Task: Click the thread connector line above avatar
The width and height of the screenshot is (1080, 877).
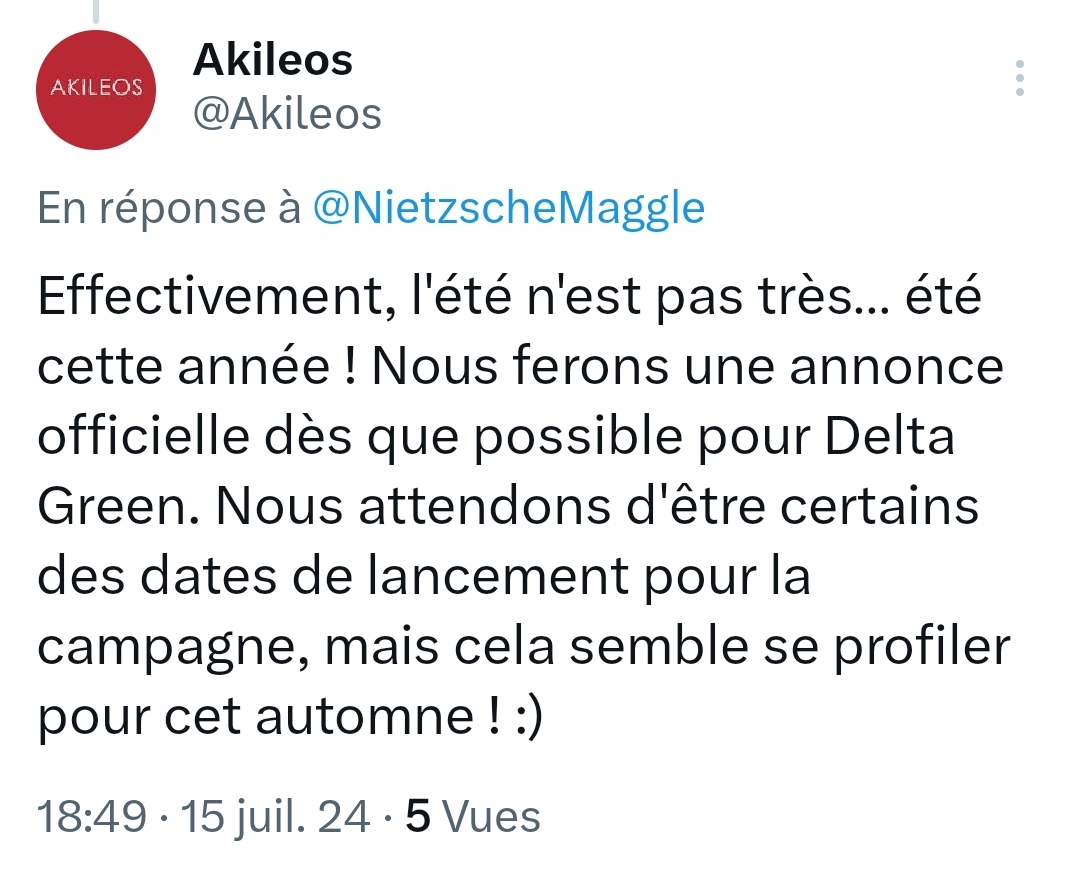Action: (x=95, y=10)
